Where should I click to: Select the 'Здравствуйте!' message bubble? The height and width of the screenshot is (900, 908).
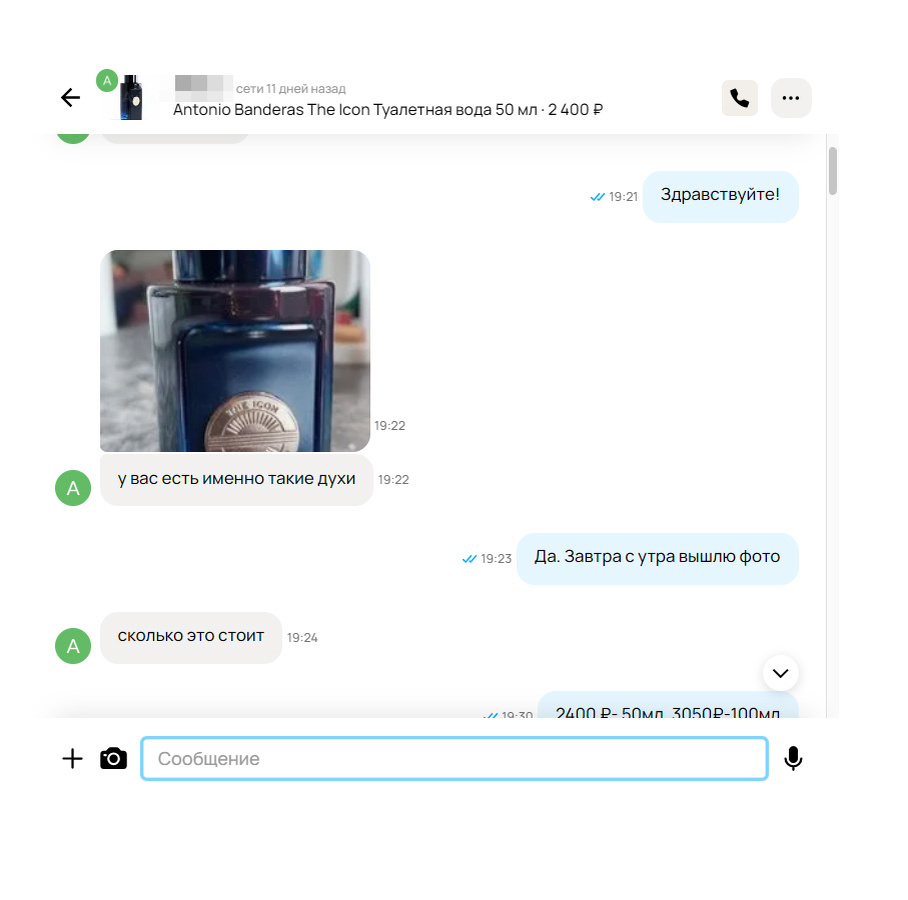point(720,196)
